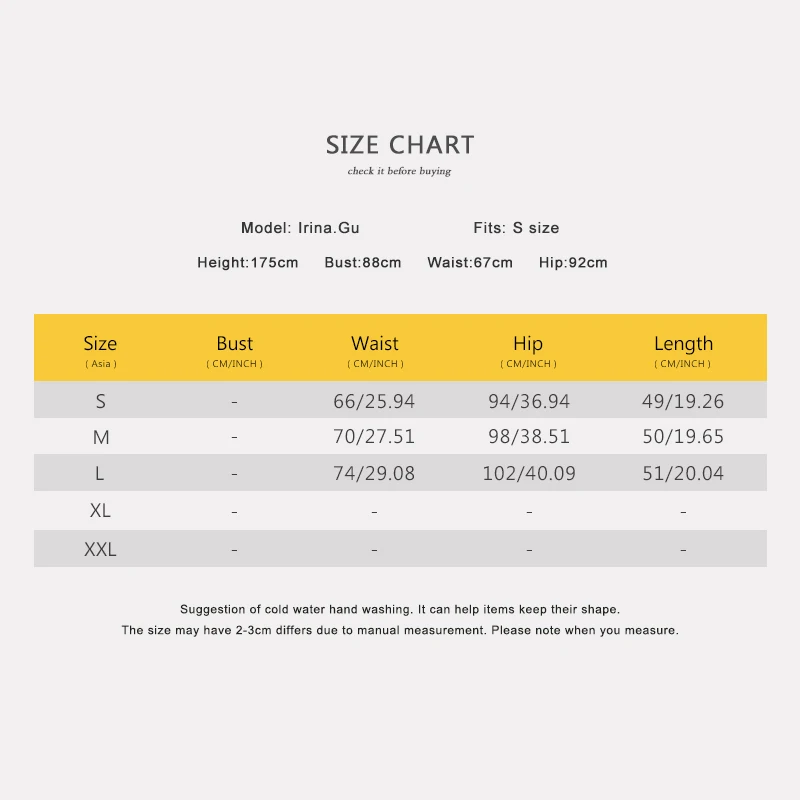This screenshot has height=800, width=800.
Task: Click the Fits: S size label
Action: [516, 228]
